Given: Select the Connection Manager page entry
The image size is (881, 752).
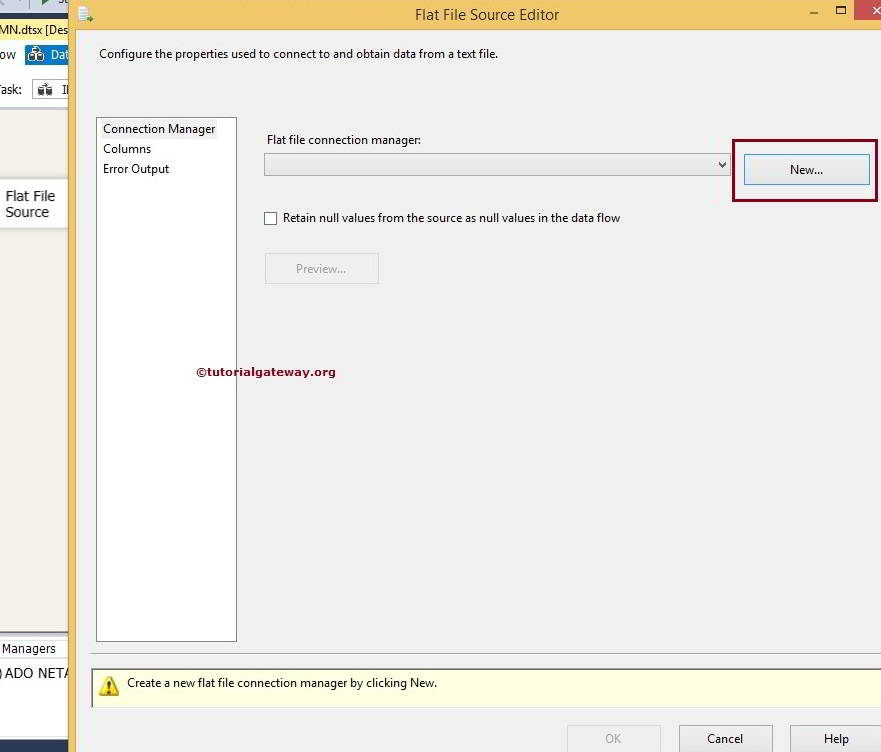Looking at the screenshot, I should pos(158,128).
